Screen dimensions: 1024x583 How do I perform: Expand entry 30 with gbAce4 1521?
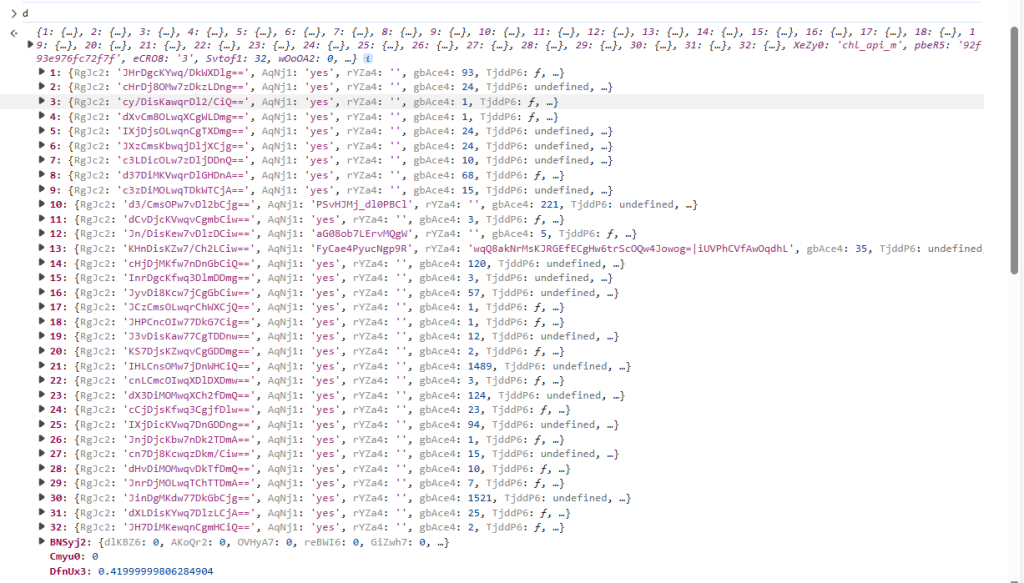pos(41,498)
